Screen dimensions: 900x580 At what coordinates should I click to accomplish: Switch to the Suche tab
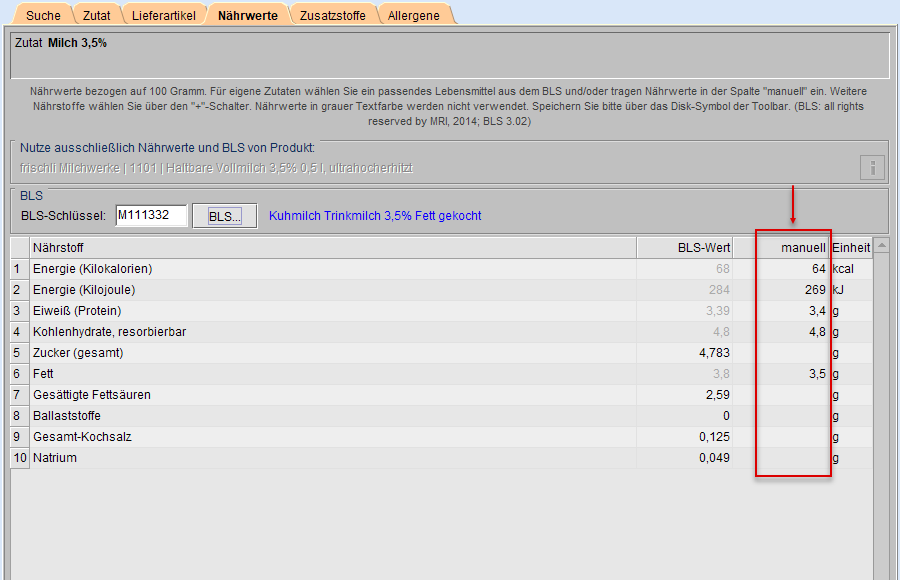(x=43, y=16)
